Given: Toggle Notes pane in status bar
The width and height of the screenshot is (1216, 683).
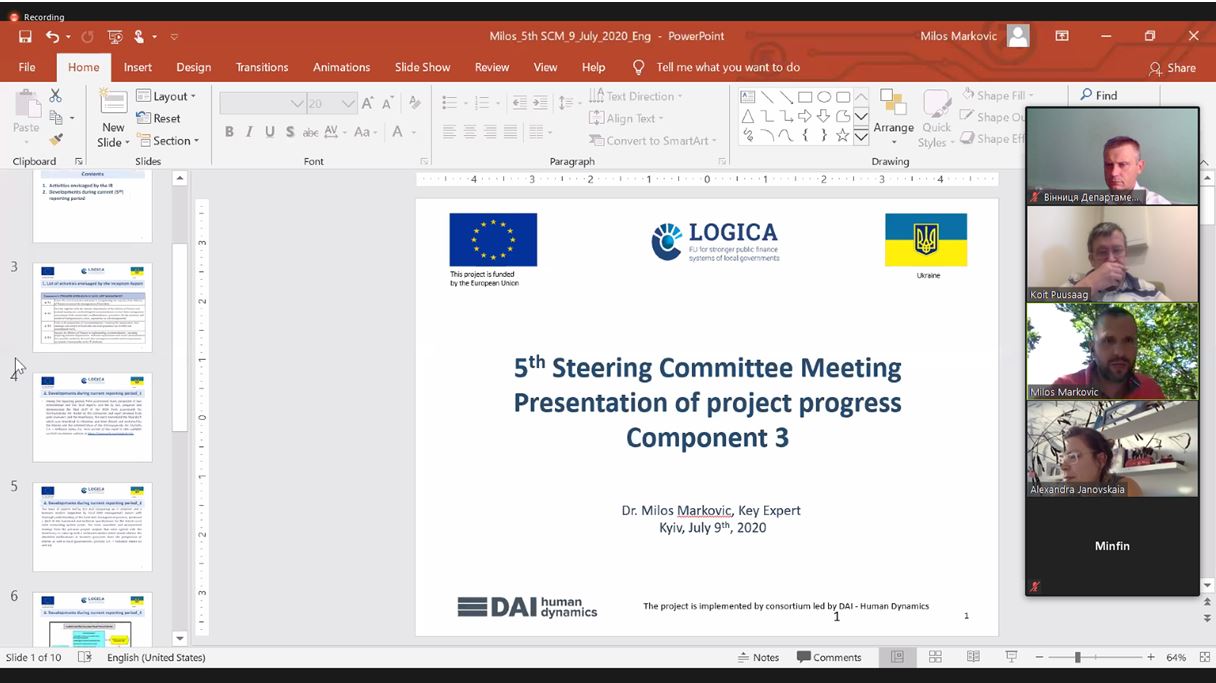Looking at the screenshot, I should 758,657.
